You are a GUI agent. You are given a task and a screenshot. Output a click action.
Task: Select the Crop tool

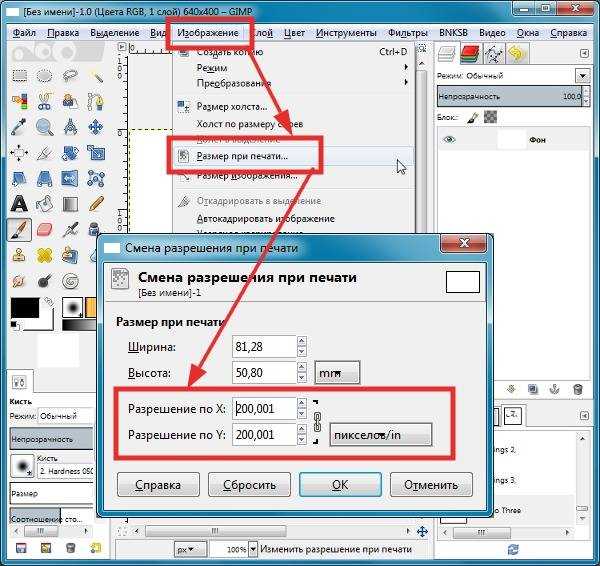44,153
